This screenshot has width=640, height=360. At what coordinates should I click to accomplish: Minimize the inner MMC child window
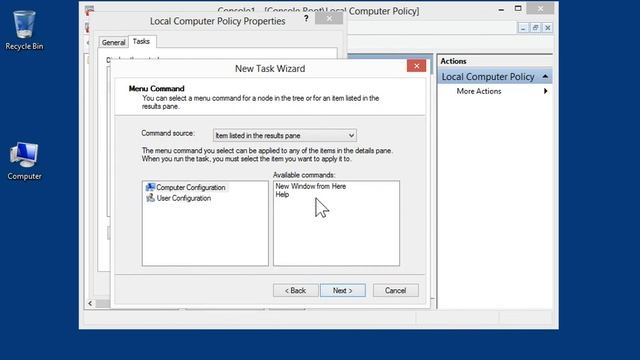pos(523,28)
